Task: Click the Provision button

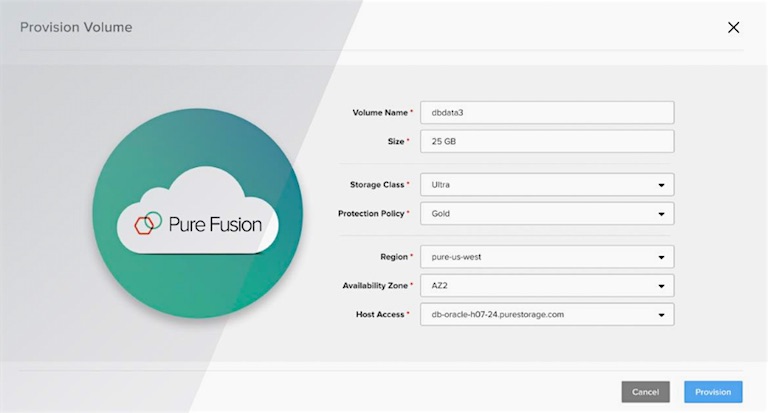Action: [x=713, y=392]
